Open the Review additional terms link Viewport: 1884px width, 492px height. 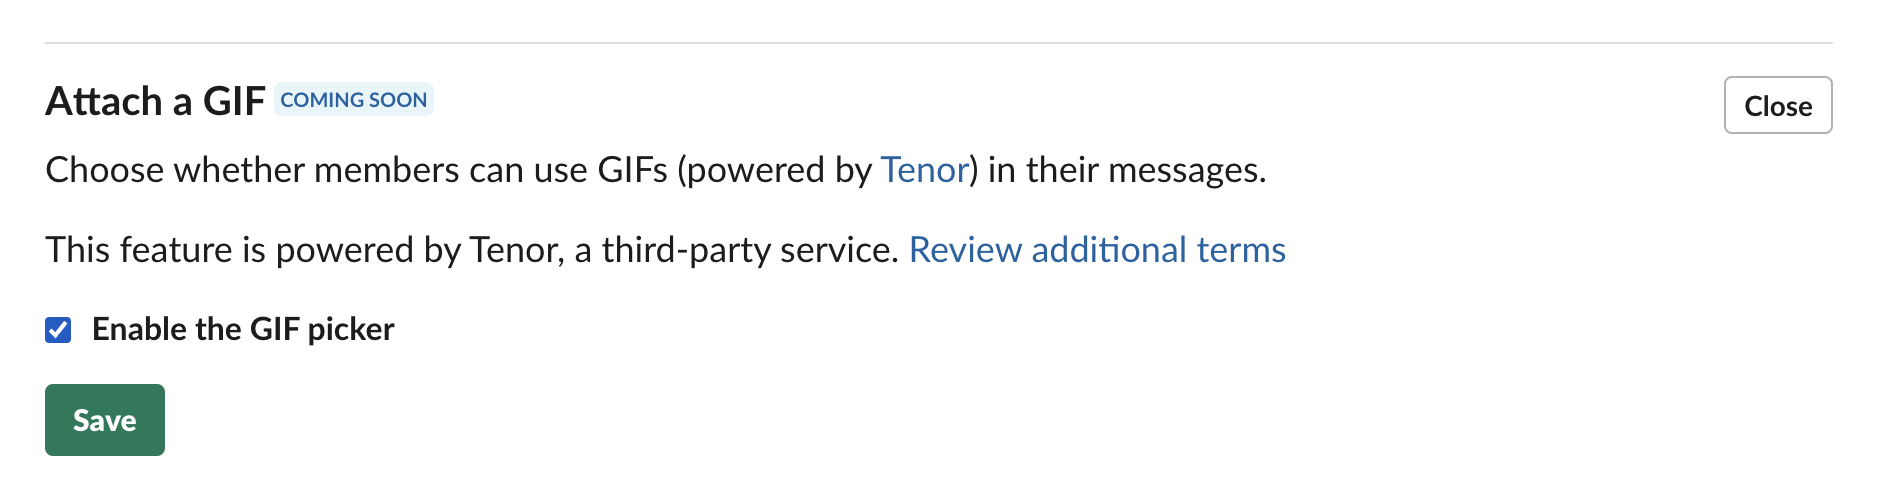click(x=1096, y=250)
